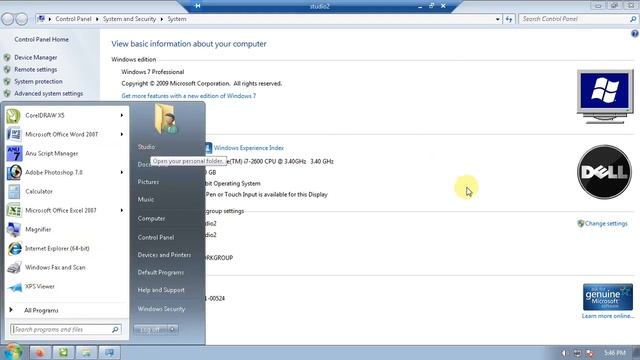Click the search magnifier in Control Panel
The height and width of the screenshot is (360, 640).
point(633,19)
